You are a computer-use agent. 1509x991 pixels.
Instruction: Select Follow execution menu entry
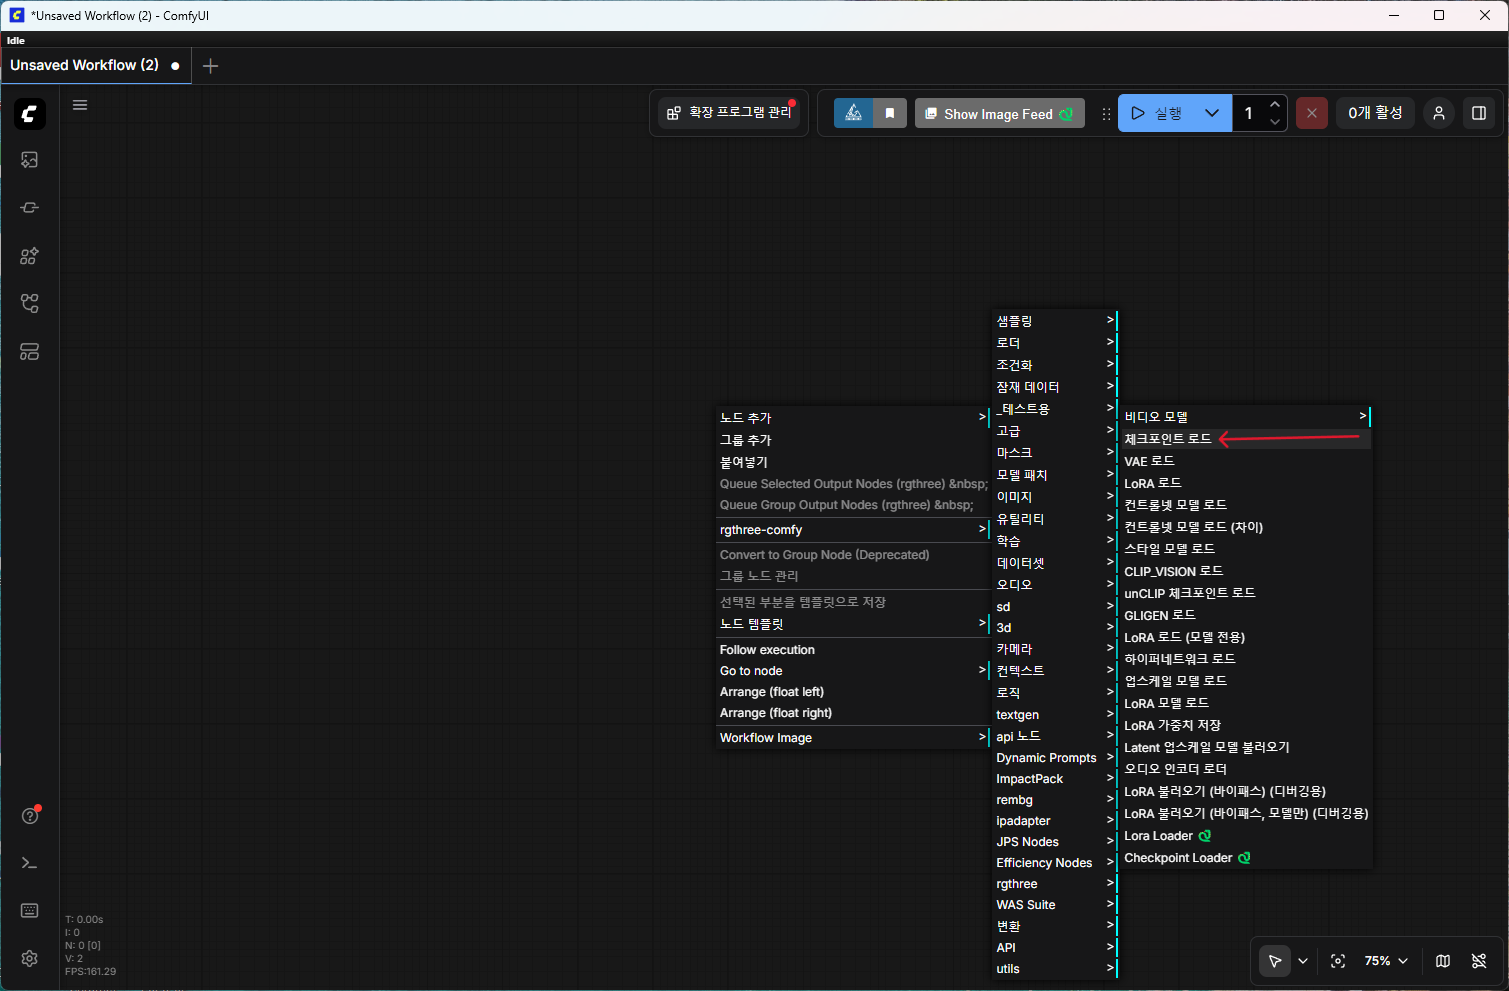853,650
